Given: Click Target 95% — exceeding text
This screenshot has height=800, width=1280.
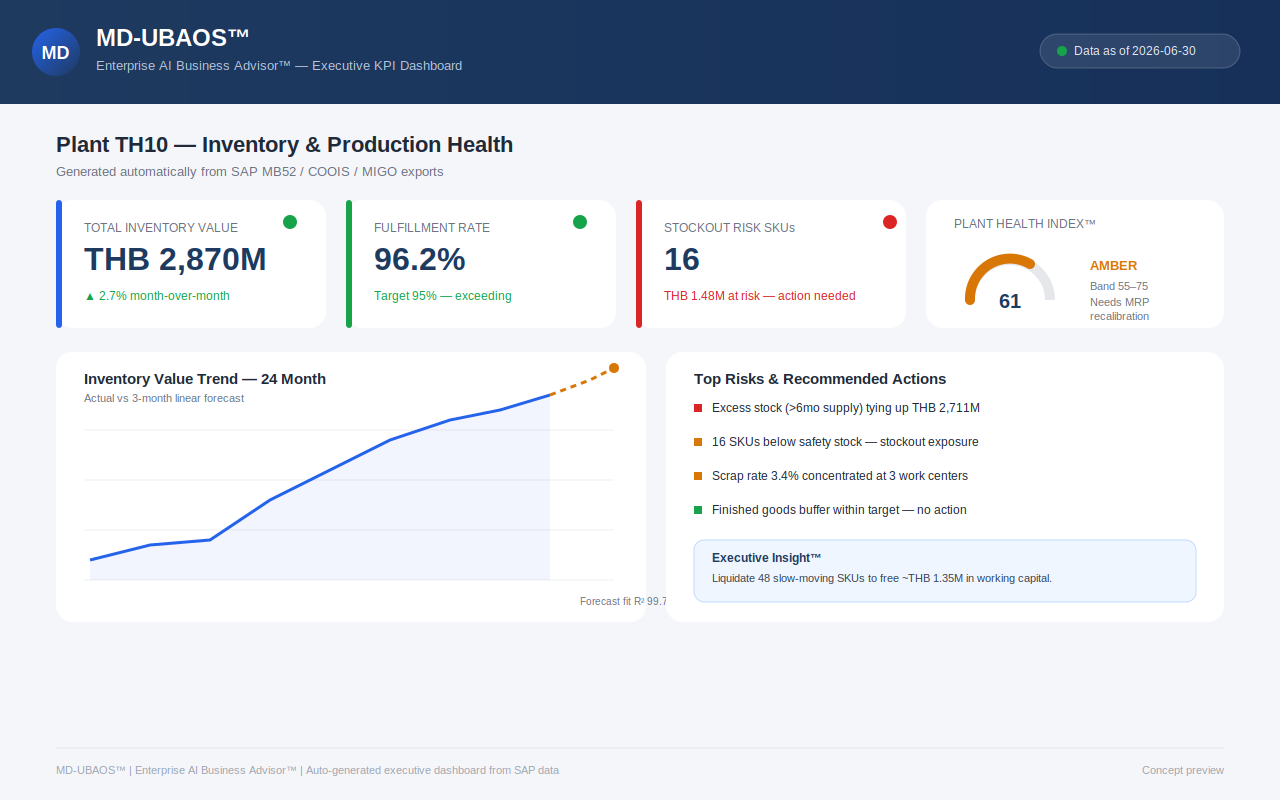Looking at the screenshot, I should coord(443,296).
